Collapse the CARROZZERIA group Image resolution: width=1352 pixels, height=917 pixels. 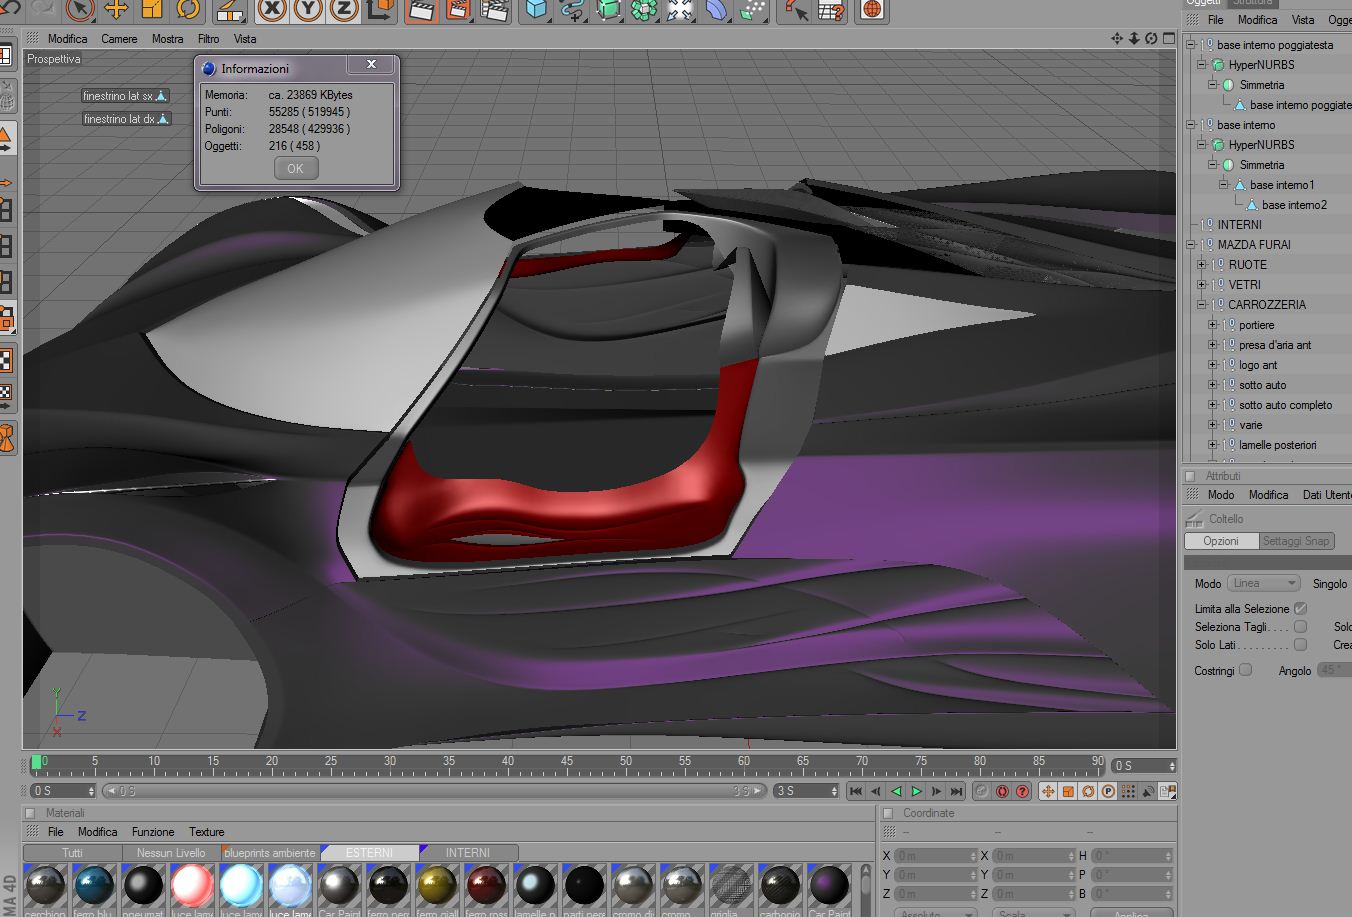click(1202, 305)
